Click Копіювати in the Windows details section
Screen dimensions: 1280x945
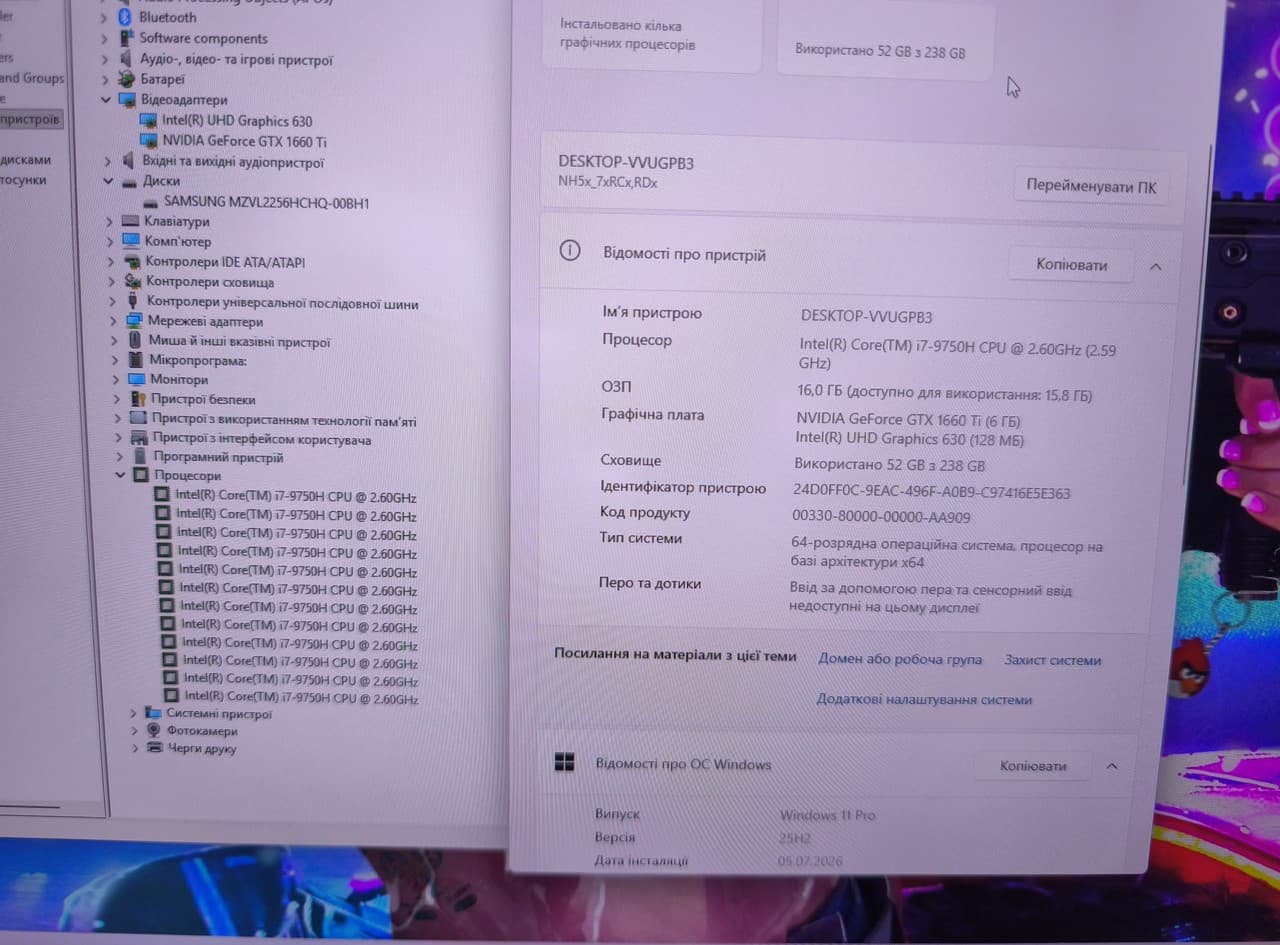coord(1033,766)
